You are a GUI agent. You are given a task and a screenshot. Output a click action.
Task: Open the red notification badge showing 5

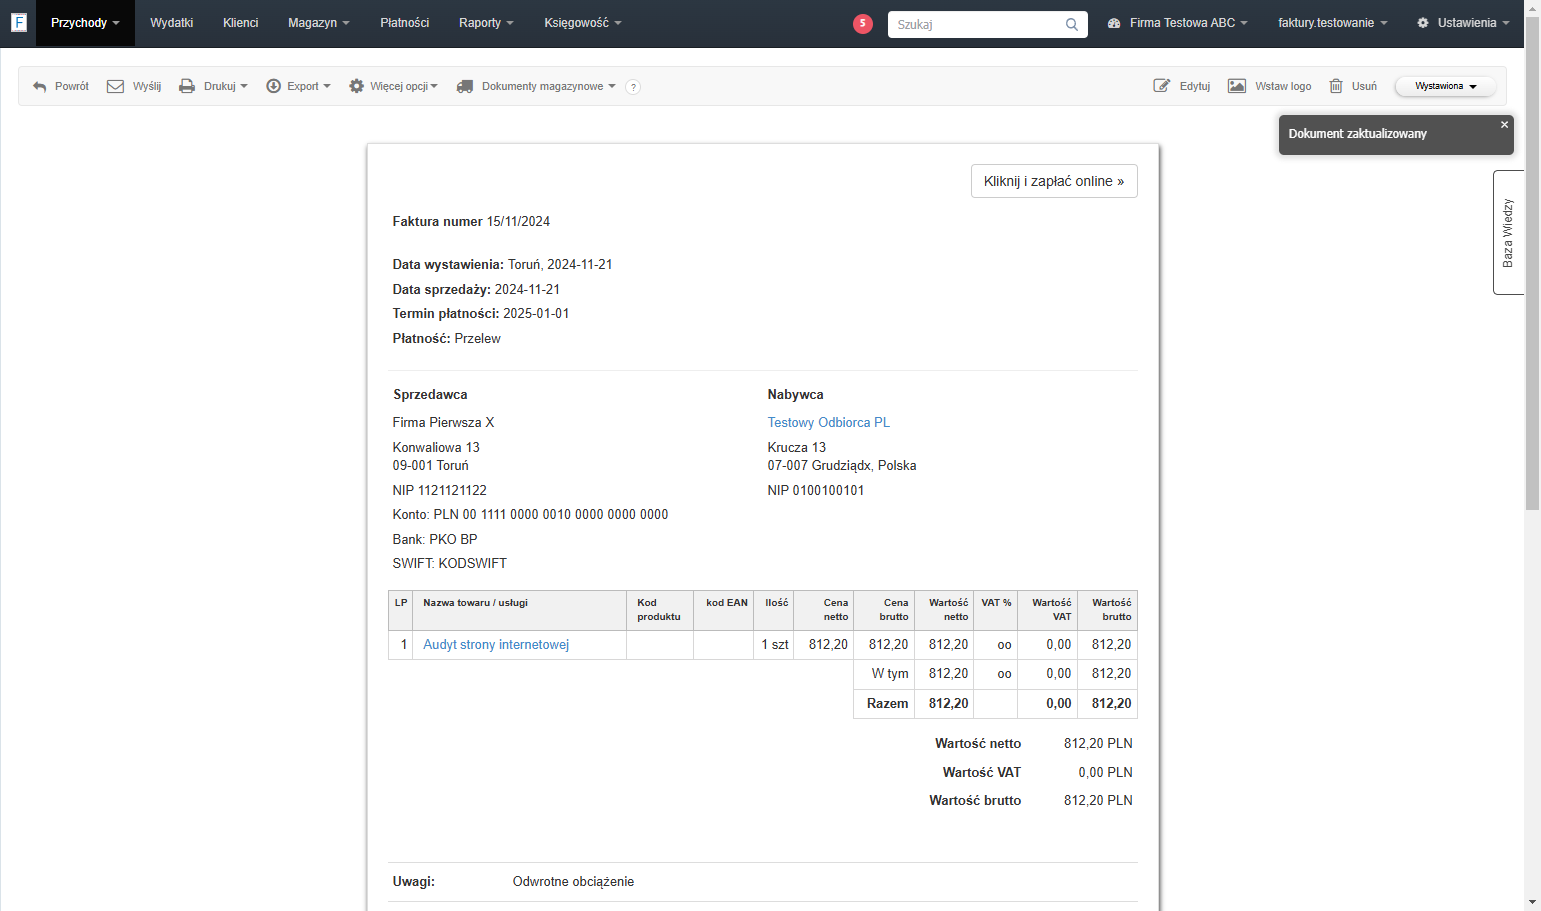[x=863, y=24]
